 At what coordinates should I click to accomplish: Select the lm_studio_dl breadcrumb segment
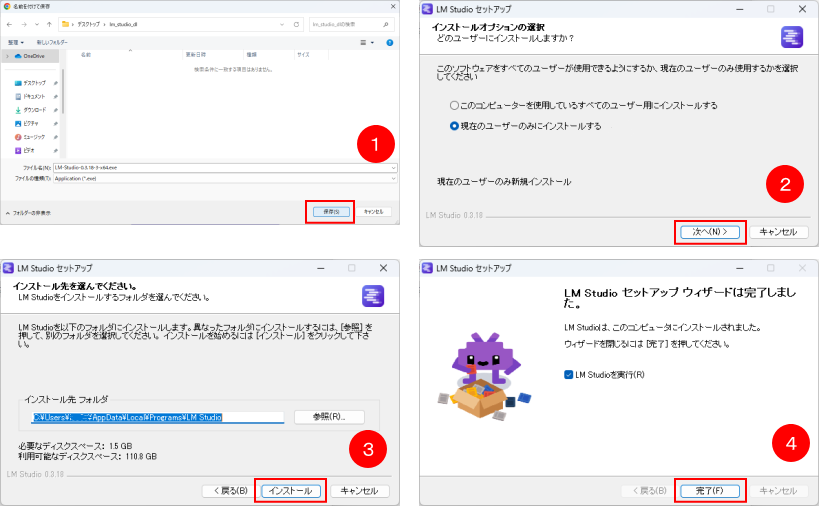click(x=123, y=25)
